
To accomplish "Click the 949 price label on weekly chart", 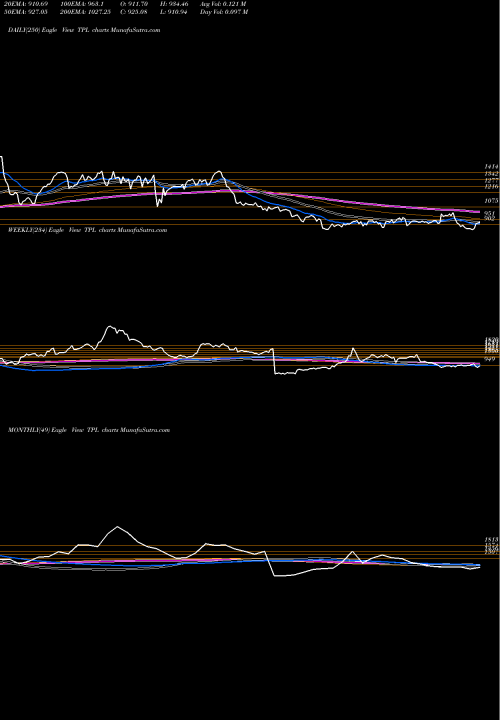I will 490,358.
